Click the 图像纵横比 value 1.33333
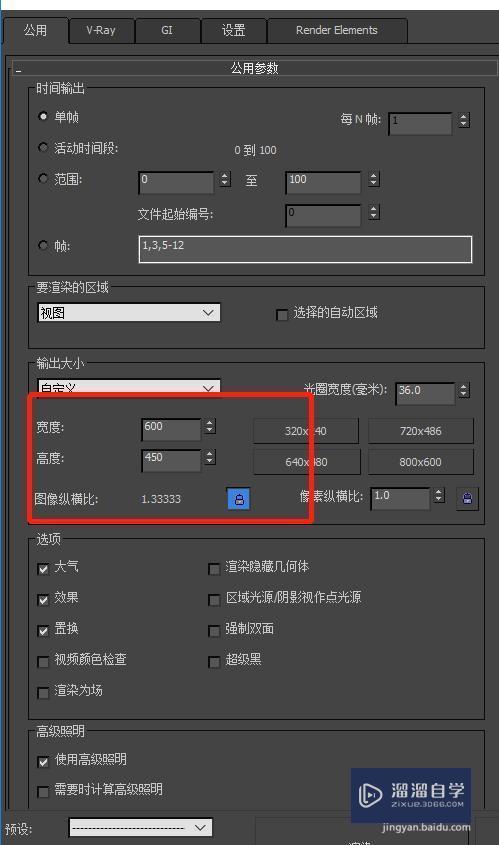499x845 pixels. point(161,499)
